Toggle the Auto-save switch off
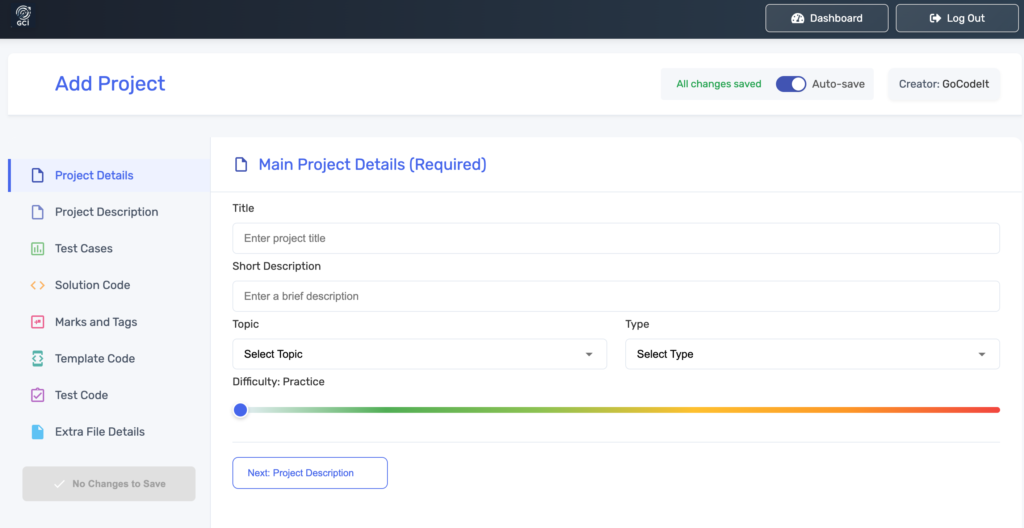Image resolution: width=1024 pixels, height=528 pixels. pyautogui.click(x=791, y=84)
